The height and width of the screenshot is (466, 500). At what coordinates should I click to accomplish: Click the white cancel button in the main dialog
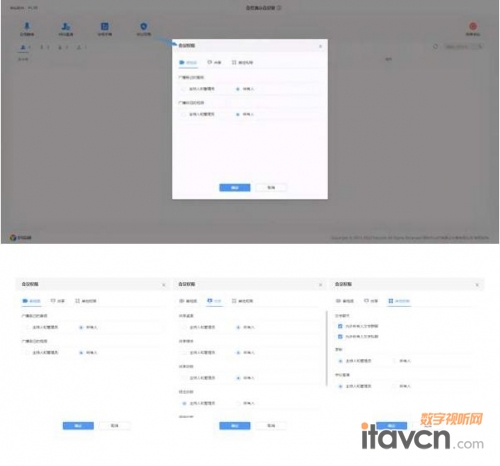(271, 188)
